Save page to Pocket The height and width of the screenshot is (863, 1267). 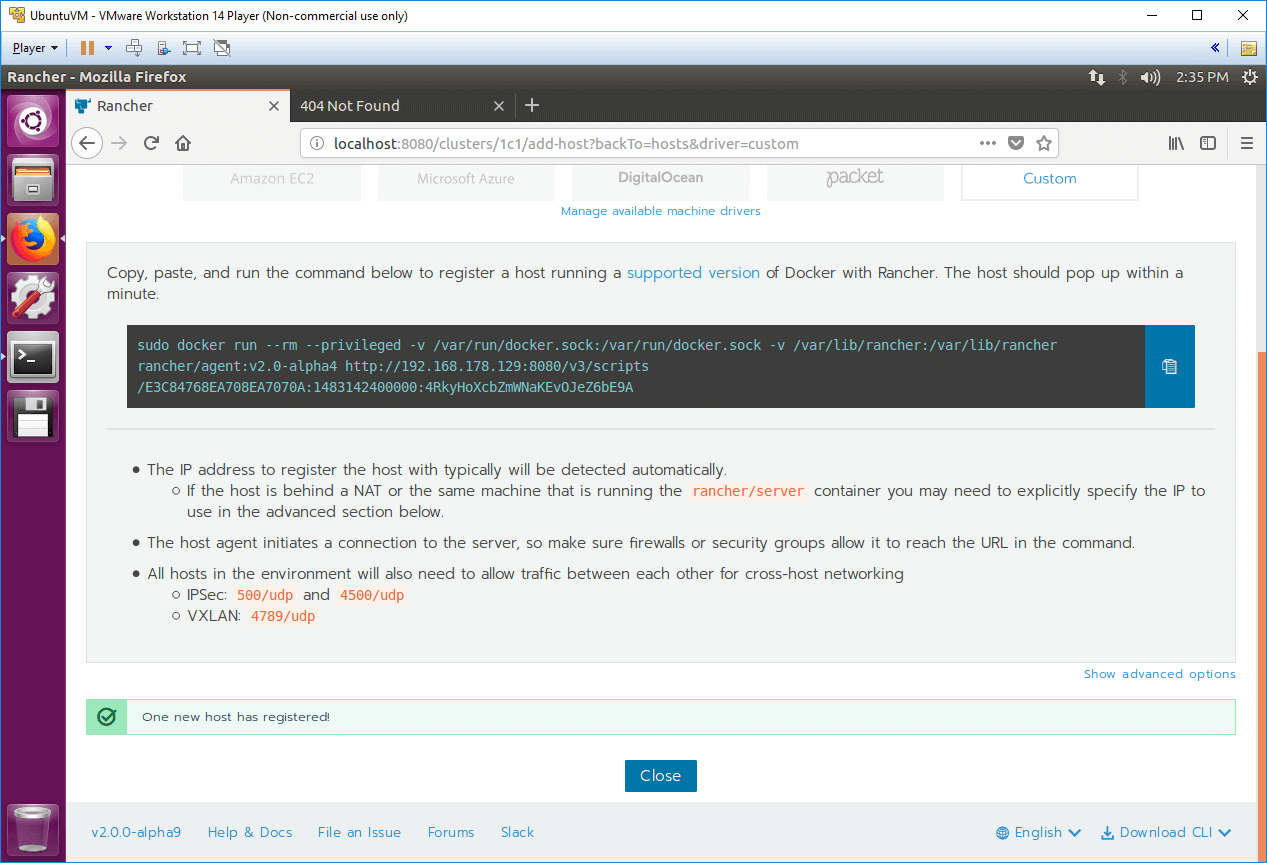click(x=1016, y=143)
